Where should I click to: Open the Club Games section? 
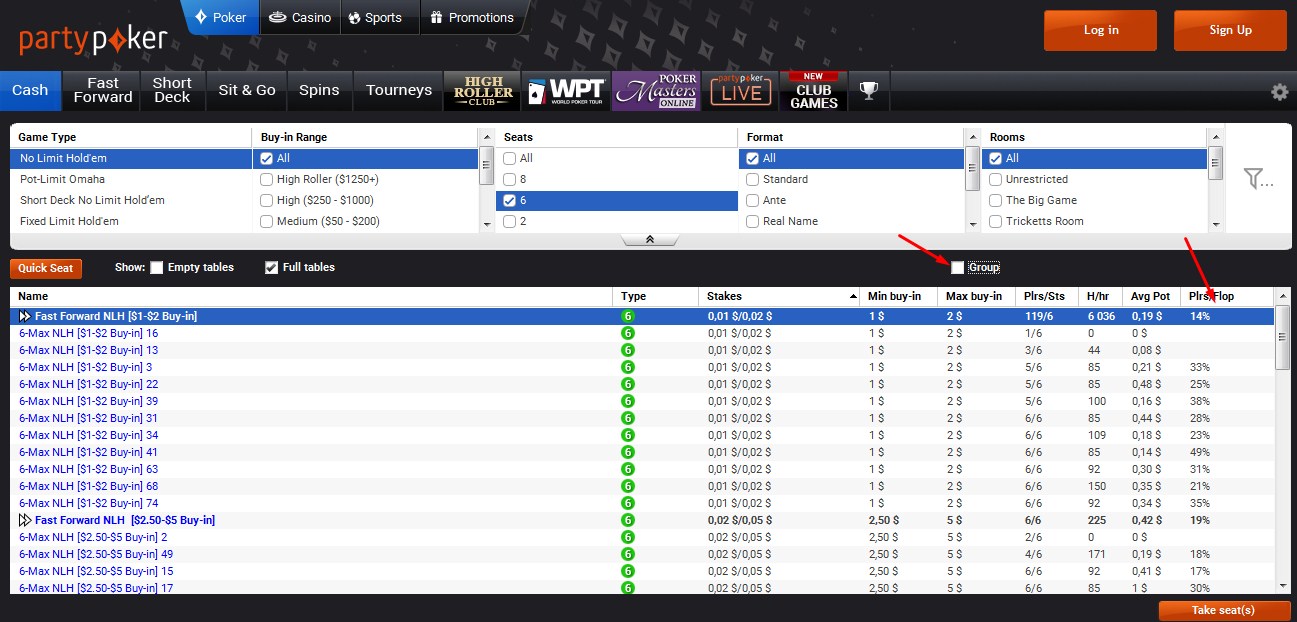tap(813, 91)
